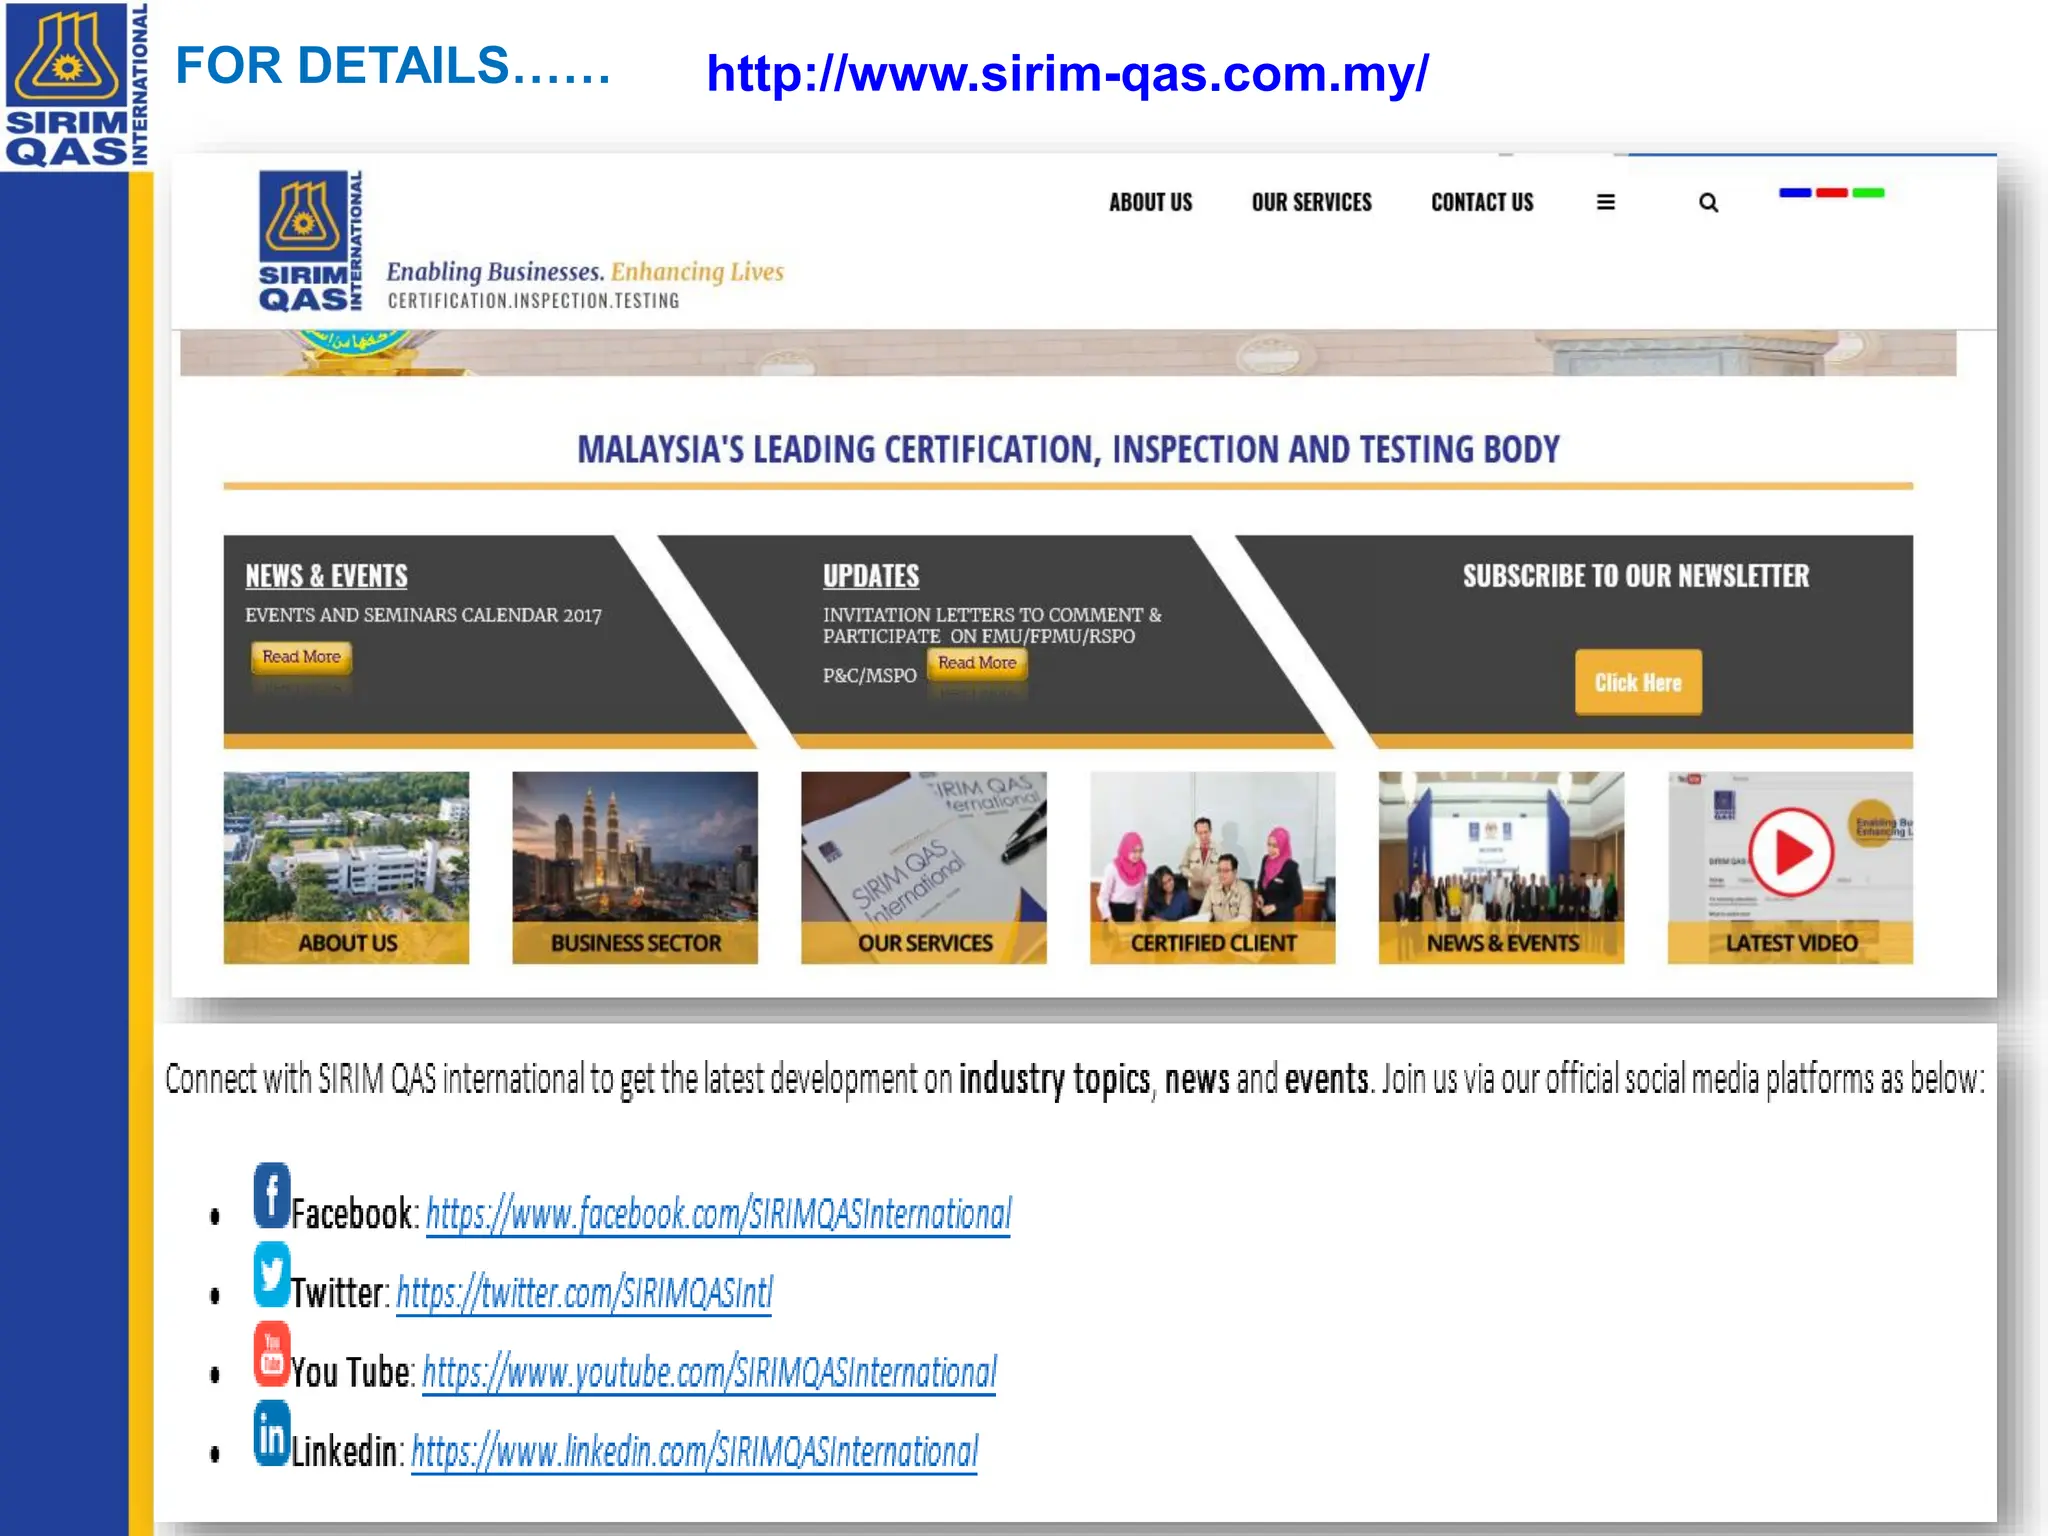This screenshot has width=2048, height=1536.
Task: Open the Twitter SIRIMQASIntl link
Action: pyautogui.click(x=584, y=1293)
